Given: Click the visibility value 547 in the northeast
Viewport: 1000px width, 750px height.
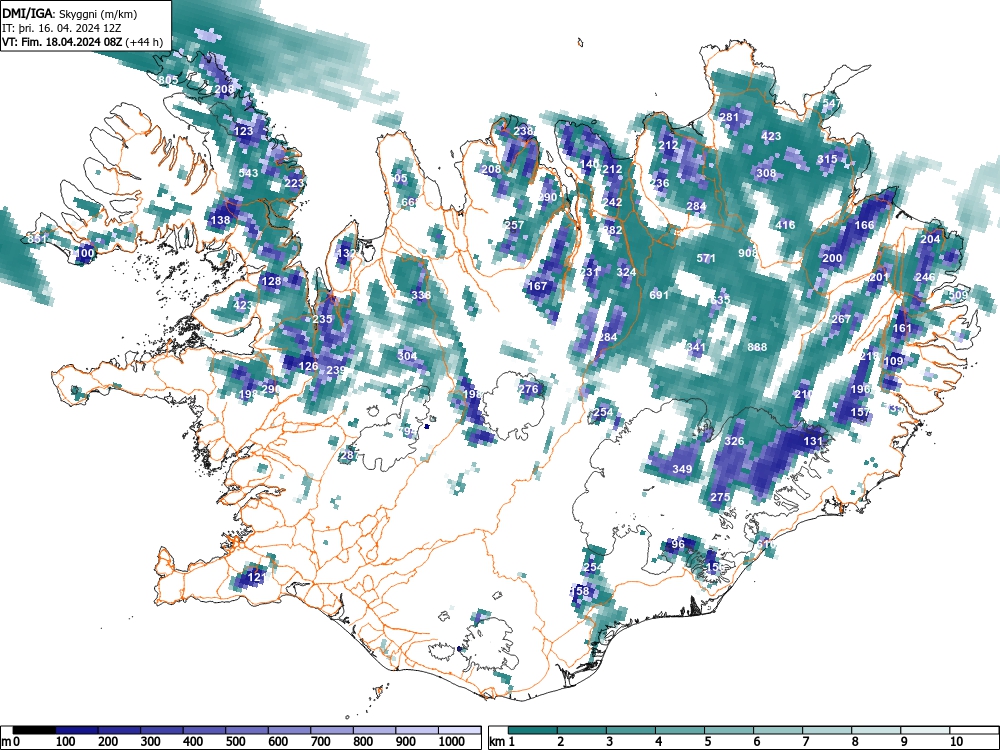Looking at the screenshot, I should pos(832,103).
